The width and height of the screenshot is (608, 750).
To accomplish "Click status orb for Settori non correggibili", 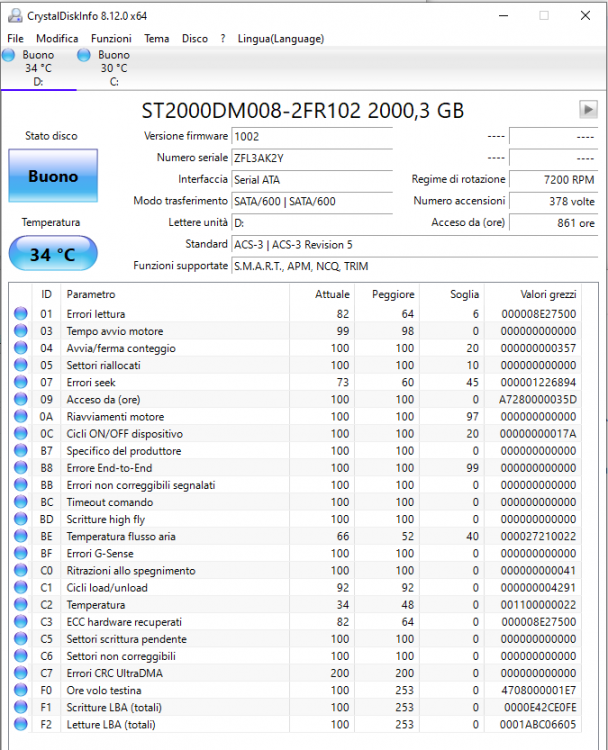I will (x=21, y=656).
